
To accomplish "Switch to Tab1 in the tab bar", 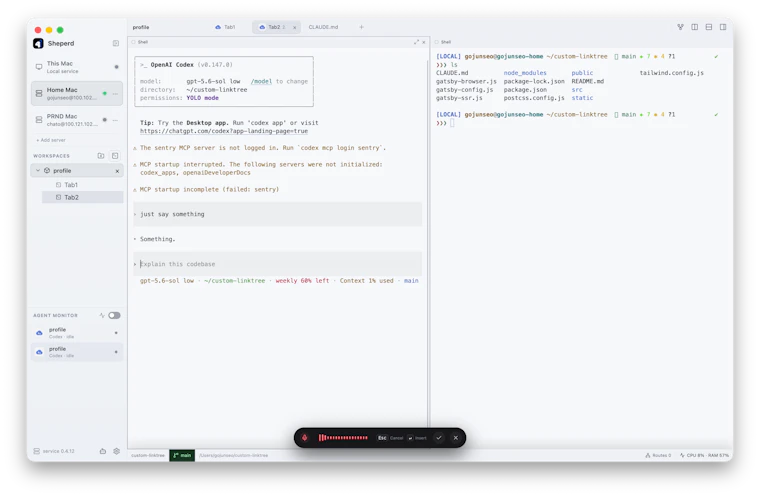I will (225, 27).
